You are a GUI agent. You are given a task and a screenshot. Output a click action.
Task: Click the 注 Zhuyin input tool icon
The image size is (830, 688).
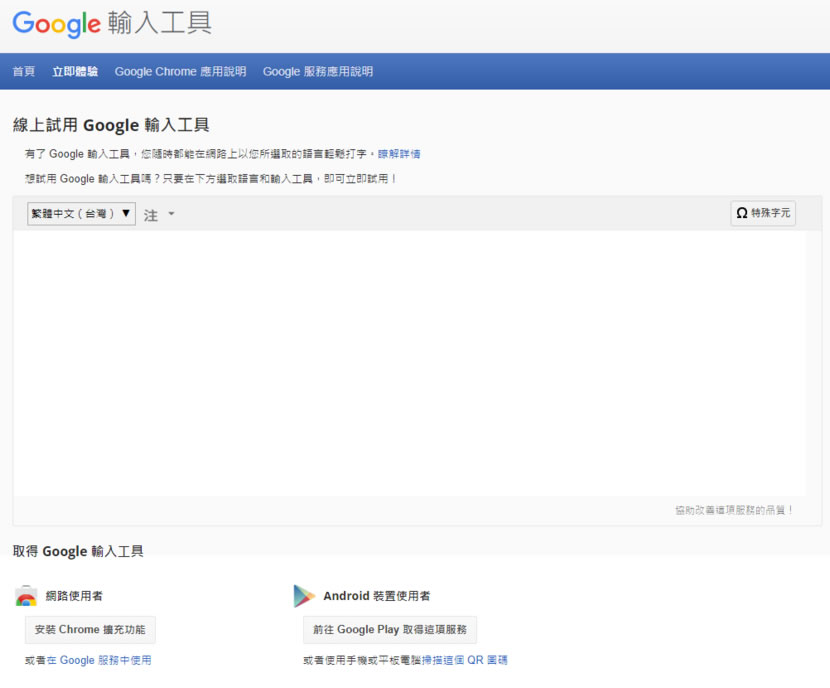151,215
